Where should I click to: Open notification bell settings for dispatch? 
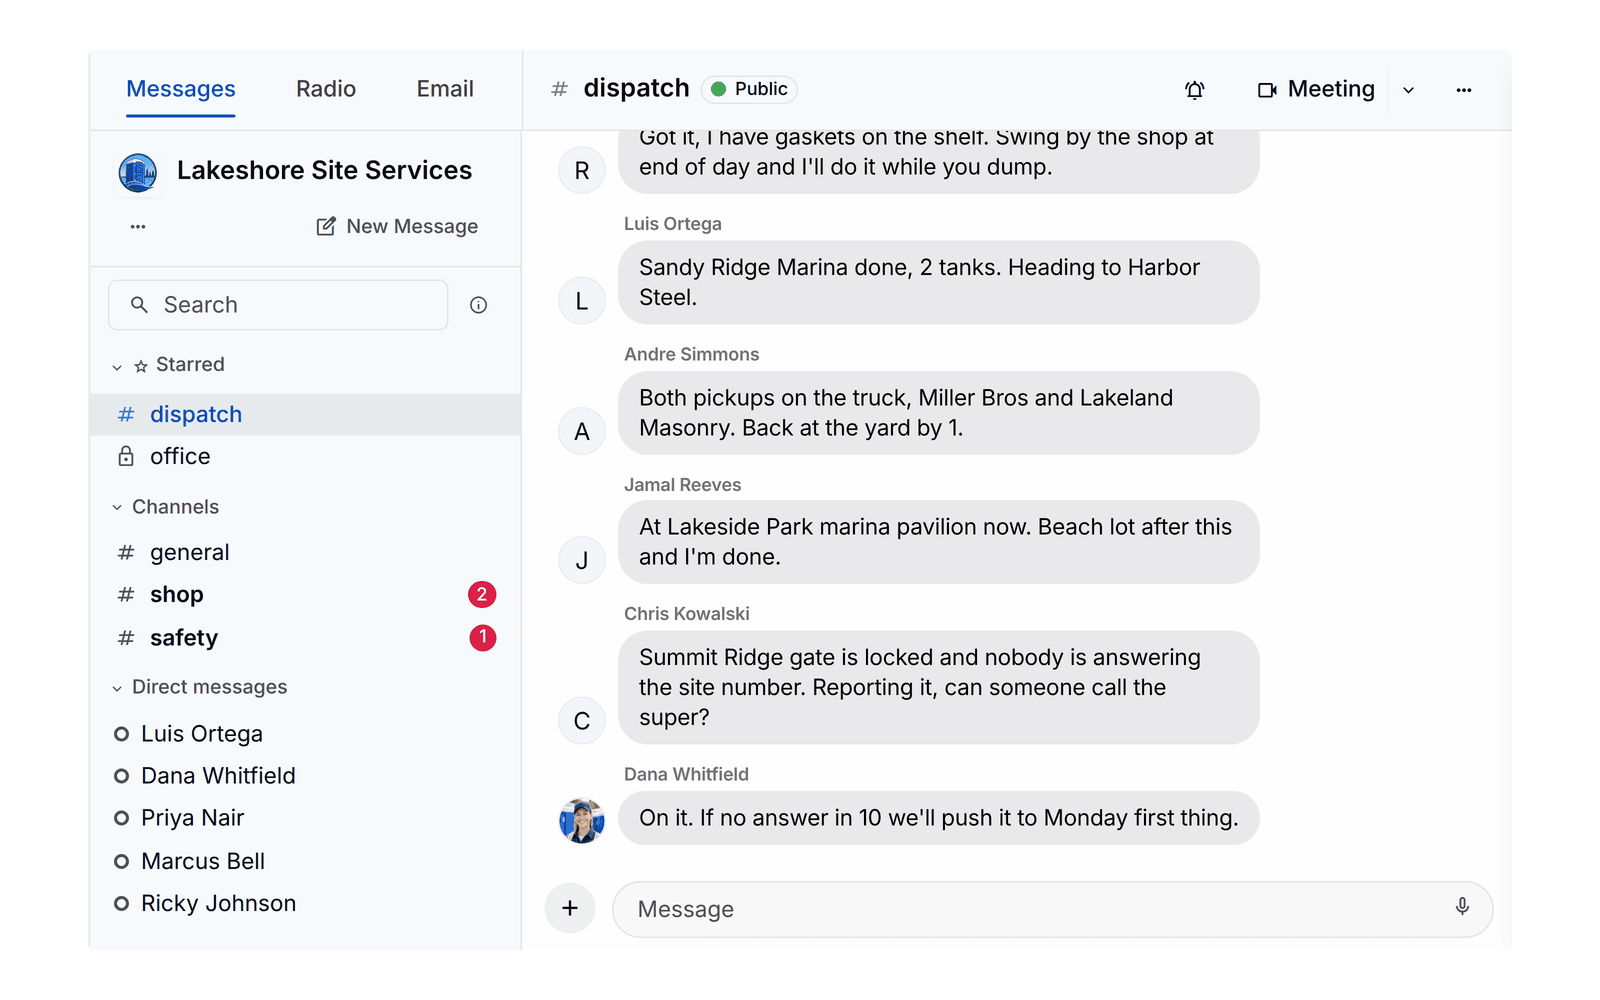click(x=1194, y=90)
